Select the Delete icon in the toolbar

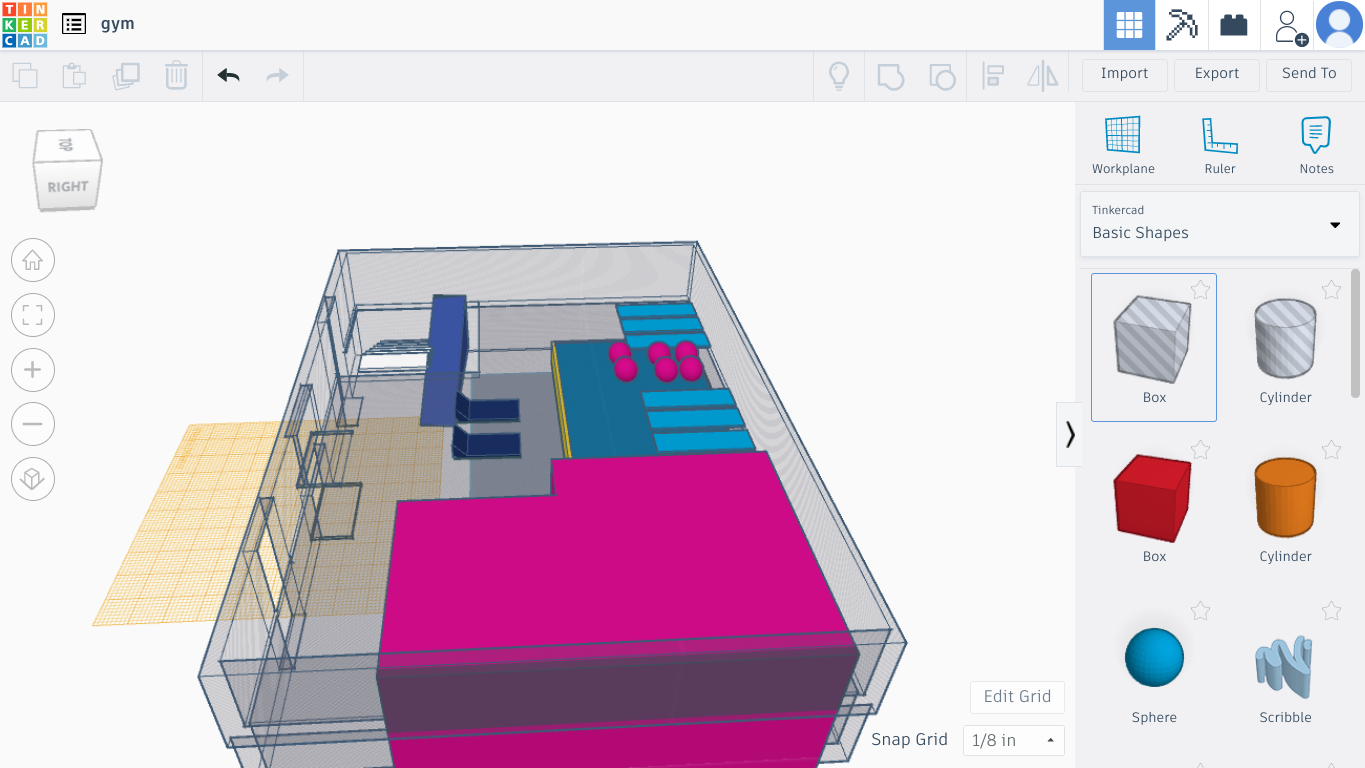click(176, 75)
